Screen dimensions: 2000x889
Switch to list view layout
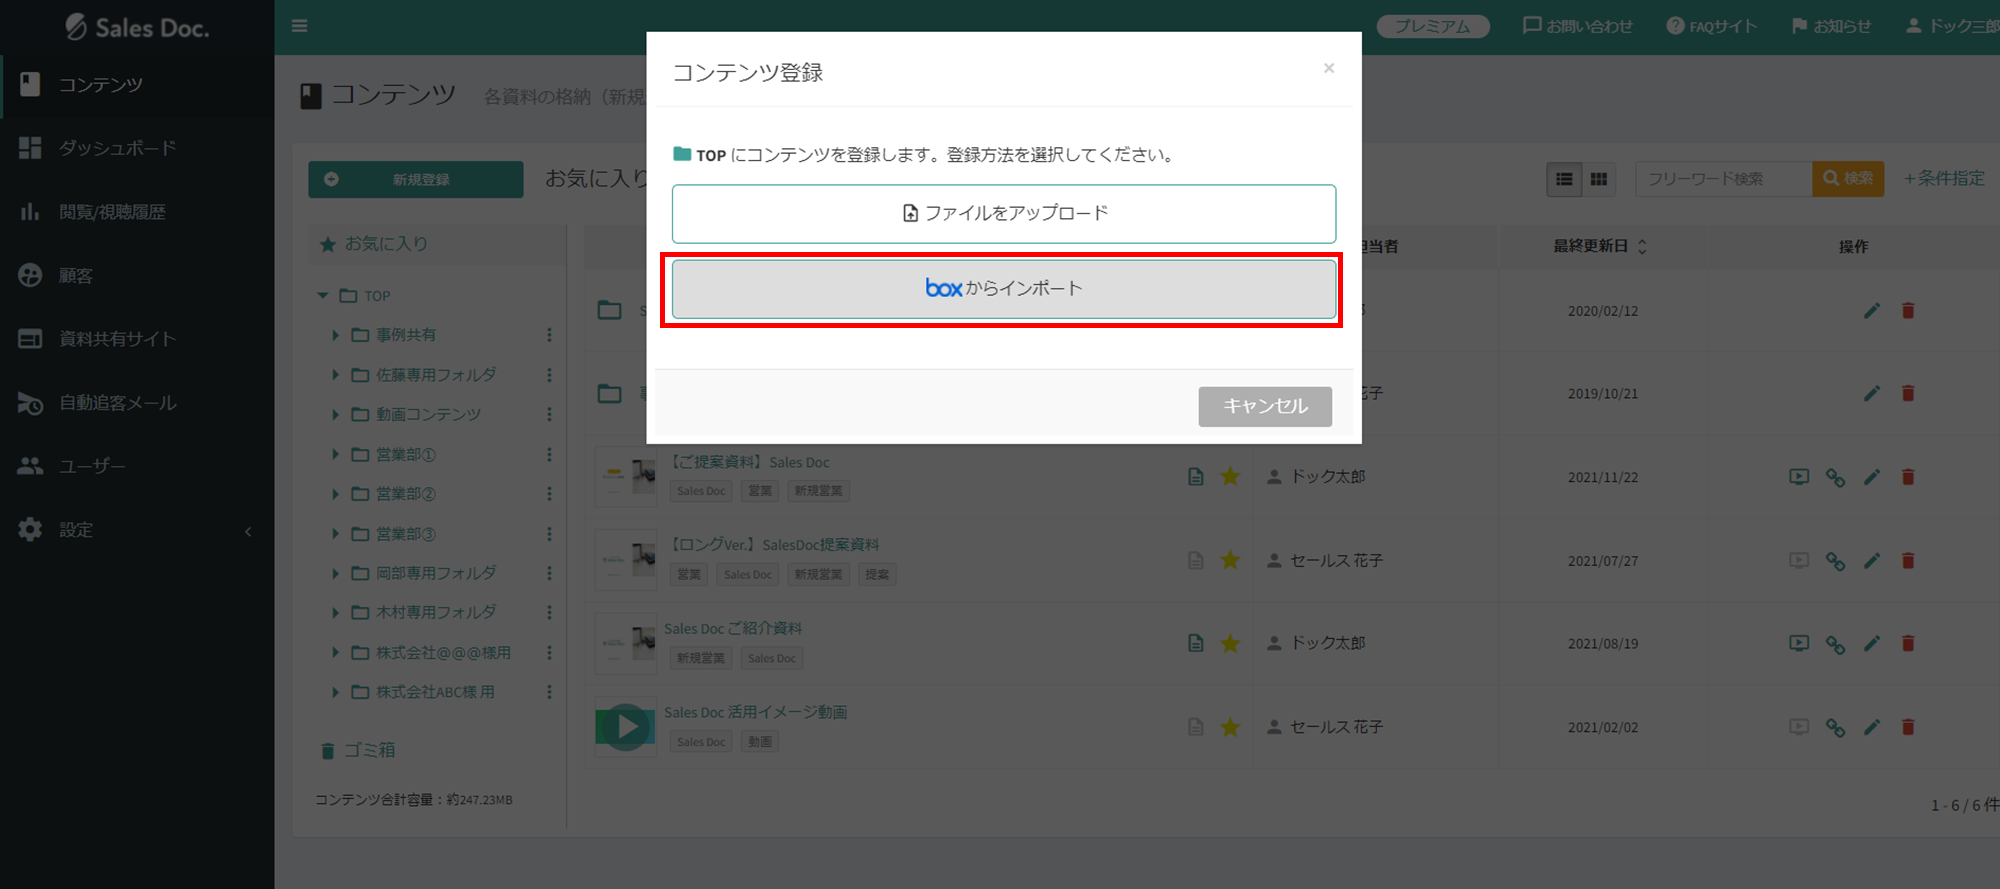[1564, 179]
